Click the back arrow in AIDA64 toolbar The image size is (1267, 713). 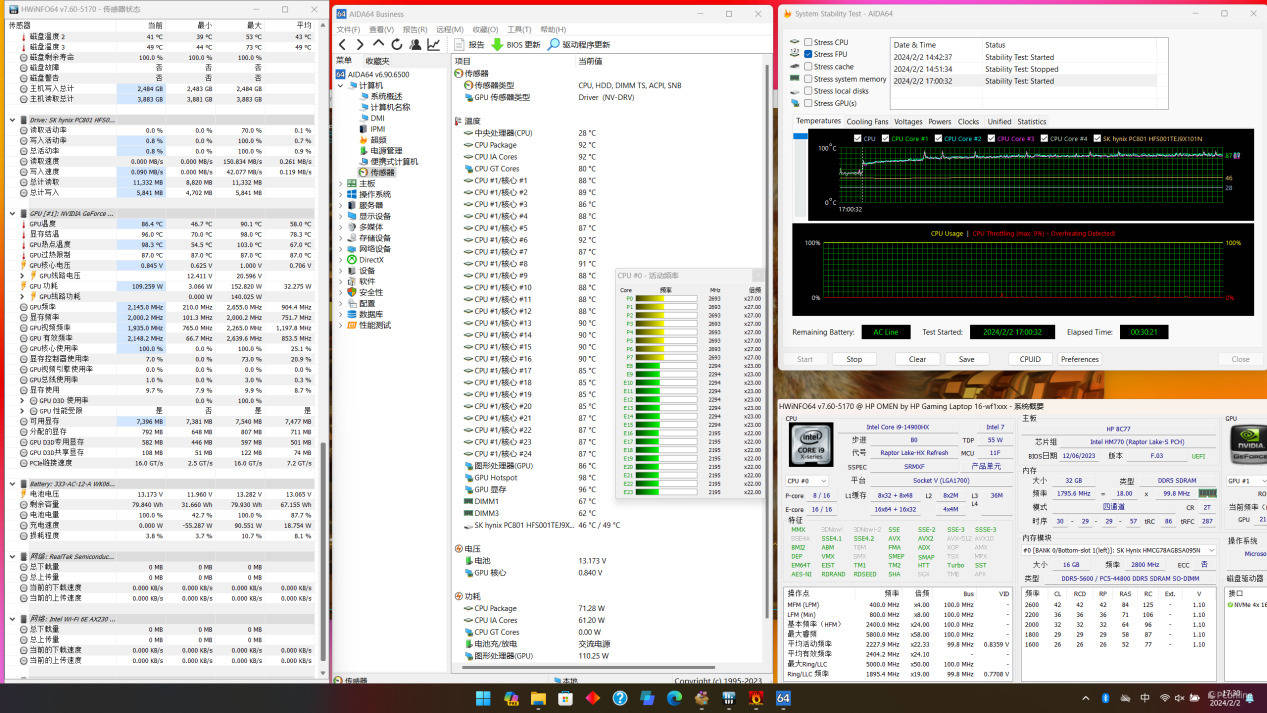[x=343, y=45]
